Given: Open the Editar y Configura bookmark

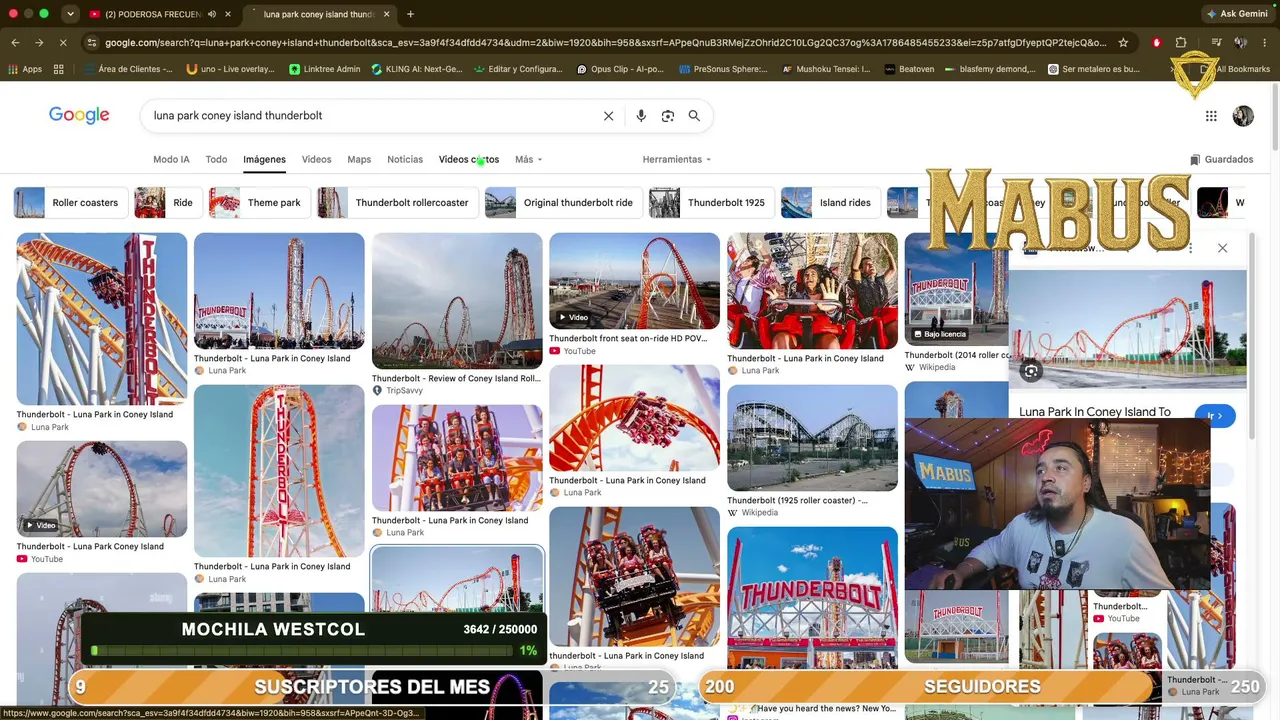Looking at the screenshot, I should click(x=517, y=69).
